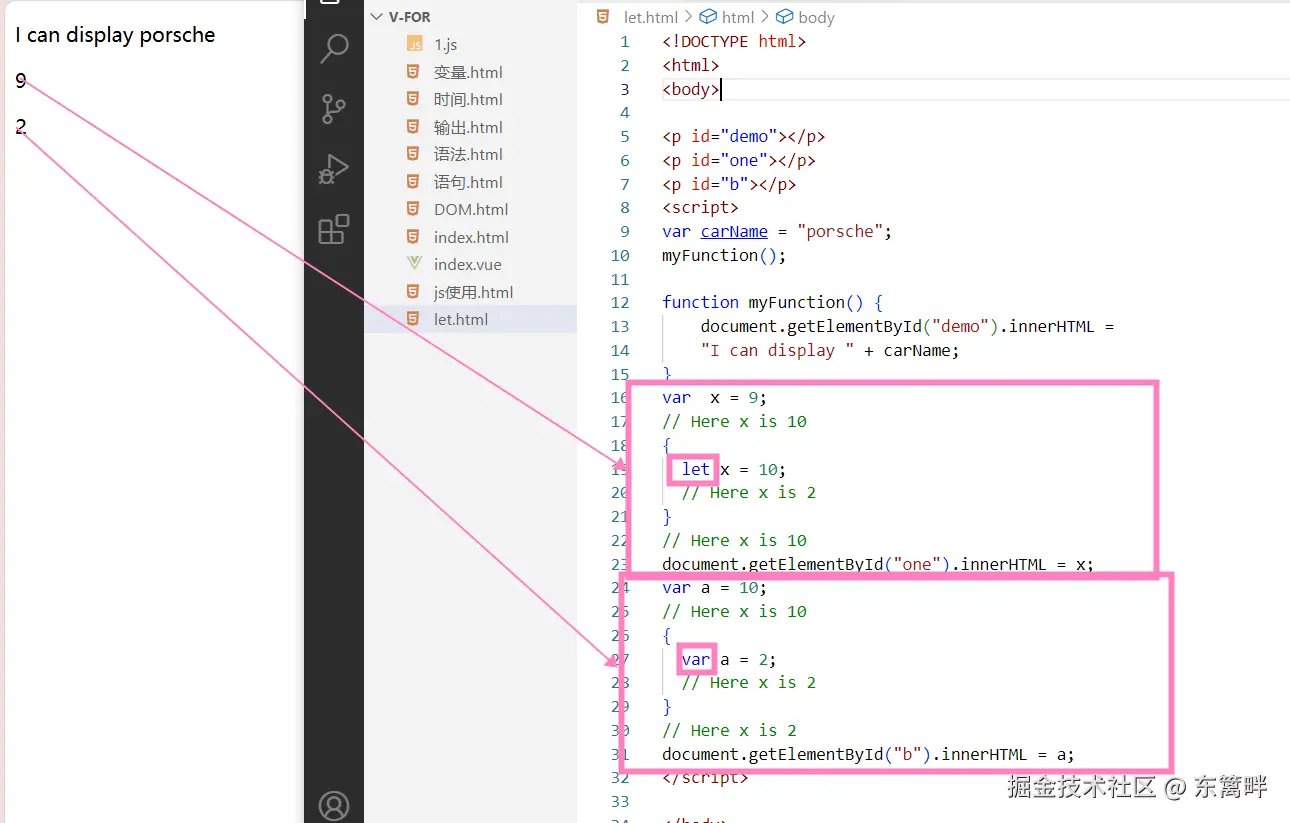
Task: Open the Extensions view
Action: tap(334, 230)
